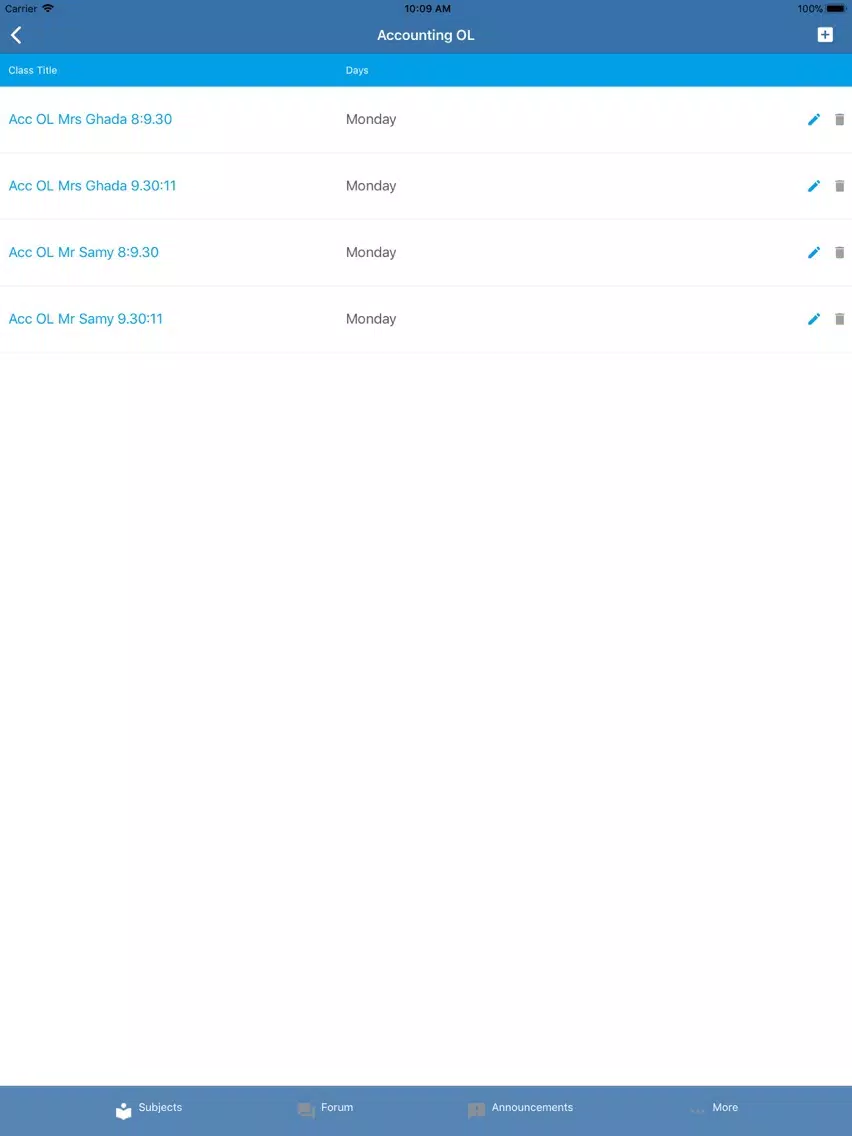Switch to the Subjects tab
Screen dimensions: 852x1136
149,1109
